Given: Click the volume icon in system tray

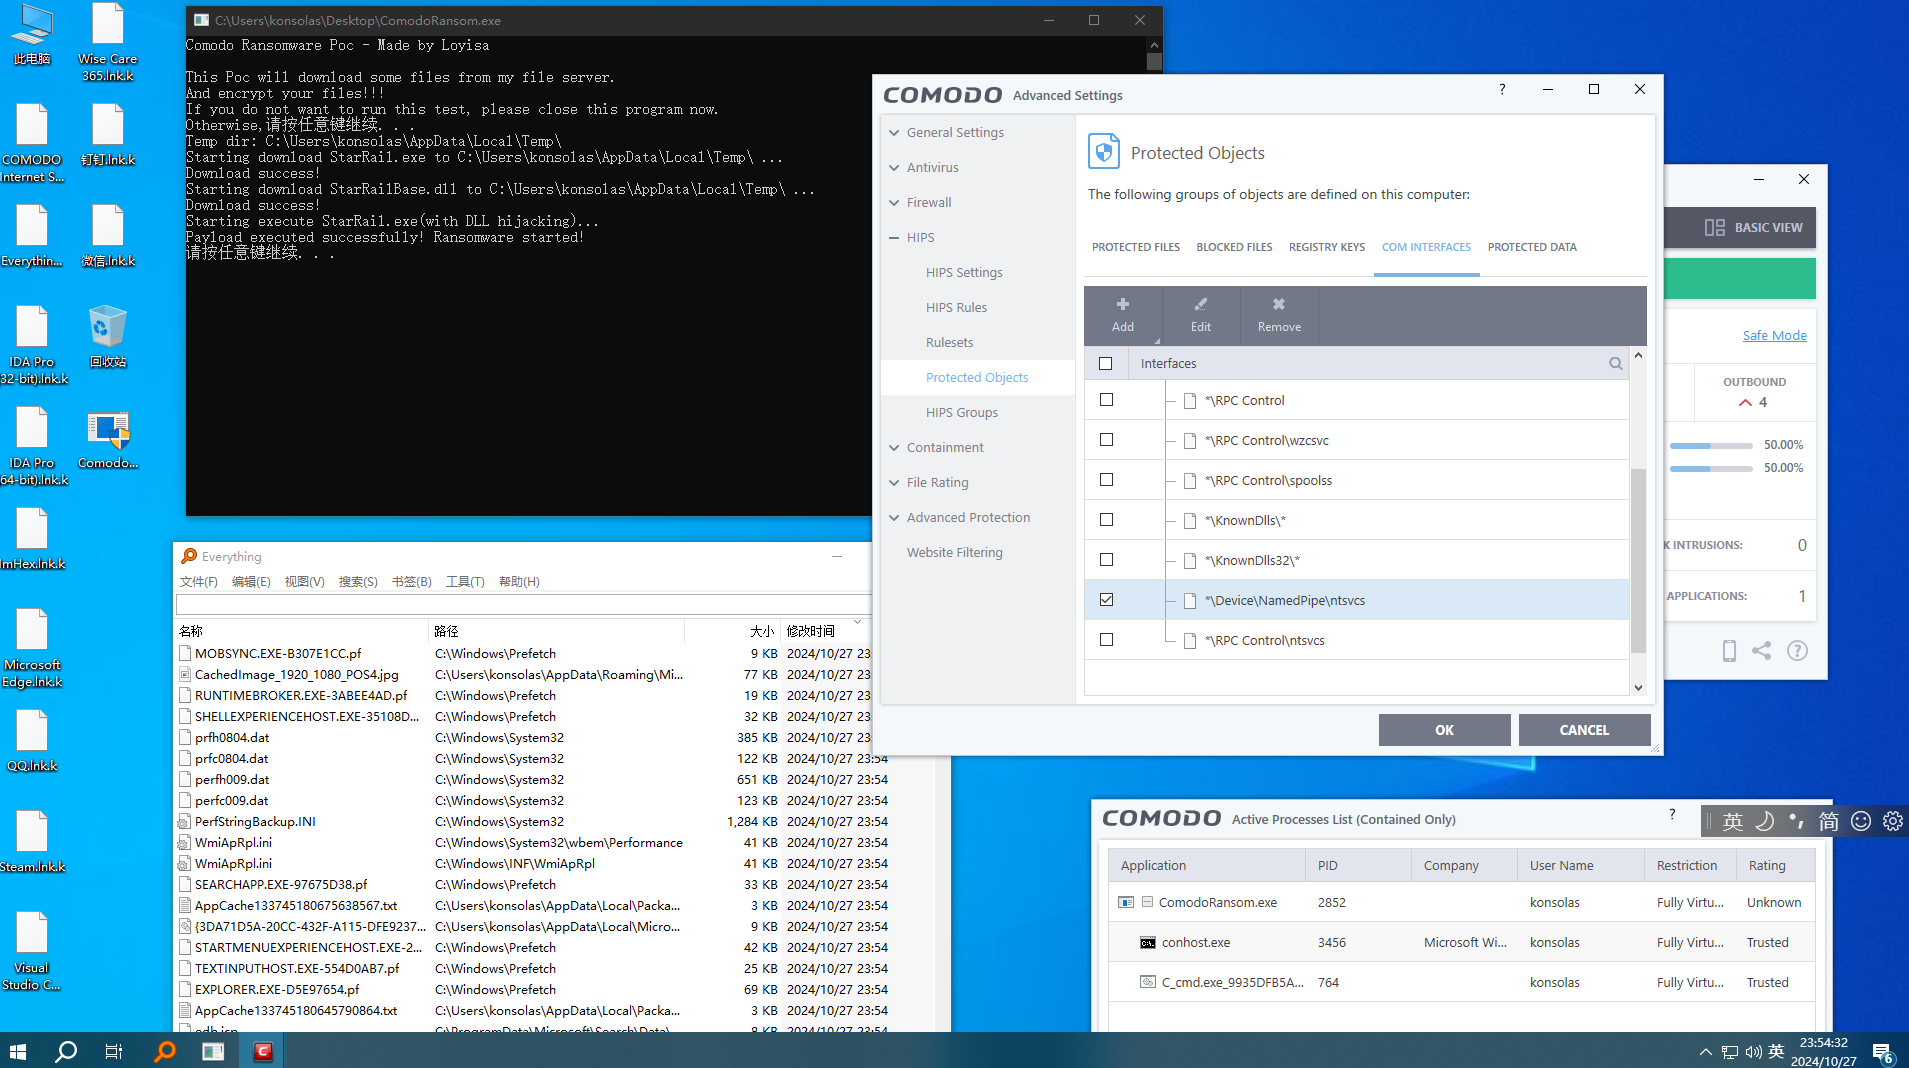Looking at the screenshot, I should coord(1753,1052).
